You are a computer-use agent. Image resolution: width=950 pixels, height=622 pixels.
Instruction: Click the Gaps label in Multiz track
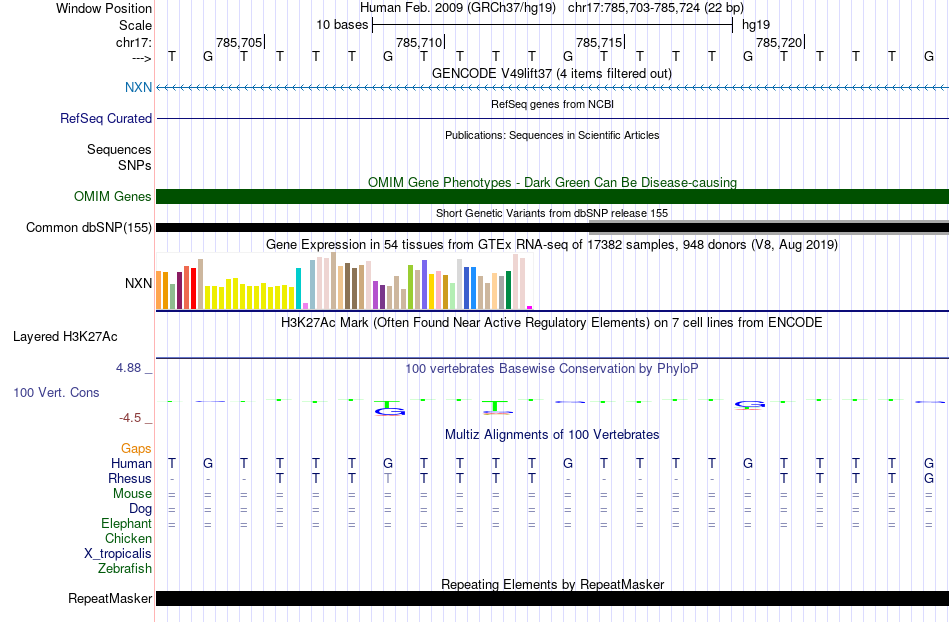click(136, 448)
